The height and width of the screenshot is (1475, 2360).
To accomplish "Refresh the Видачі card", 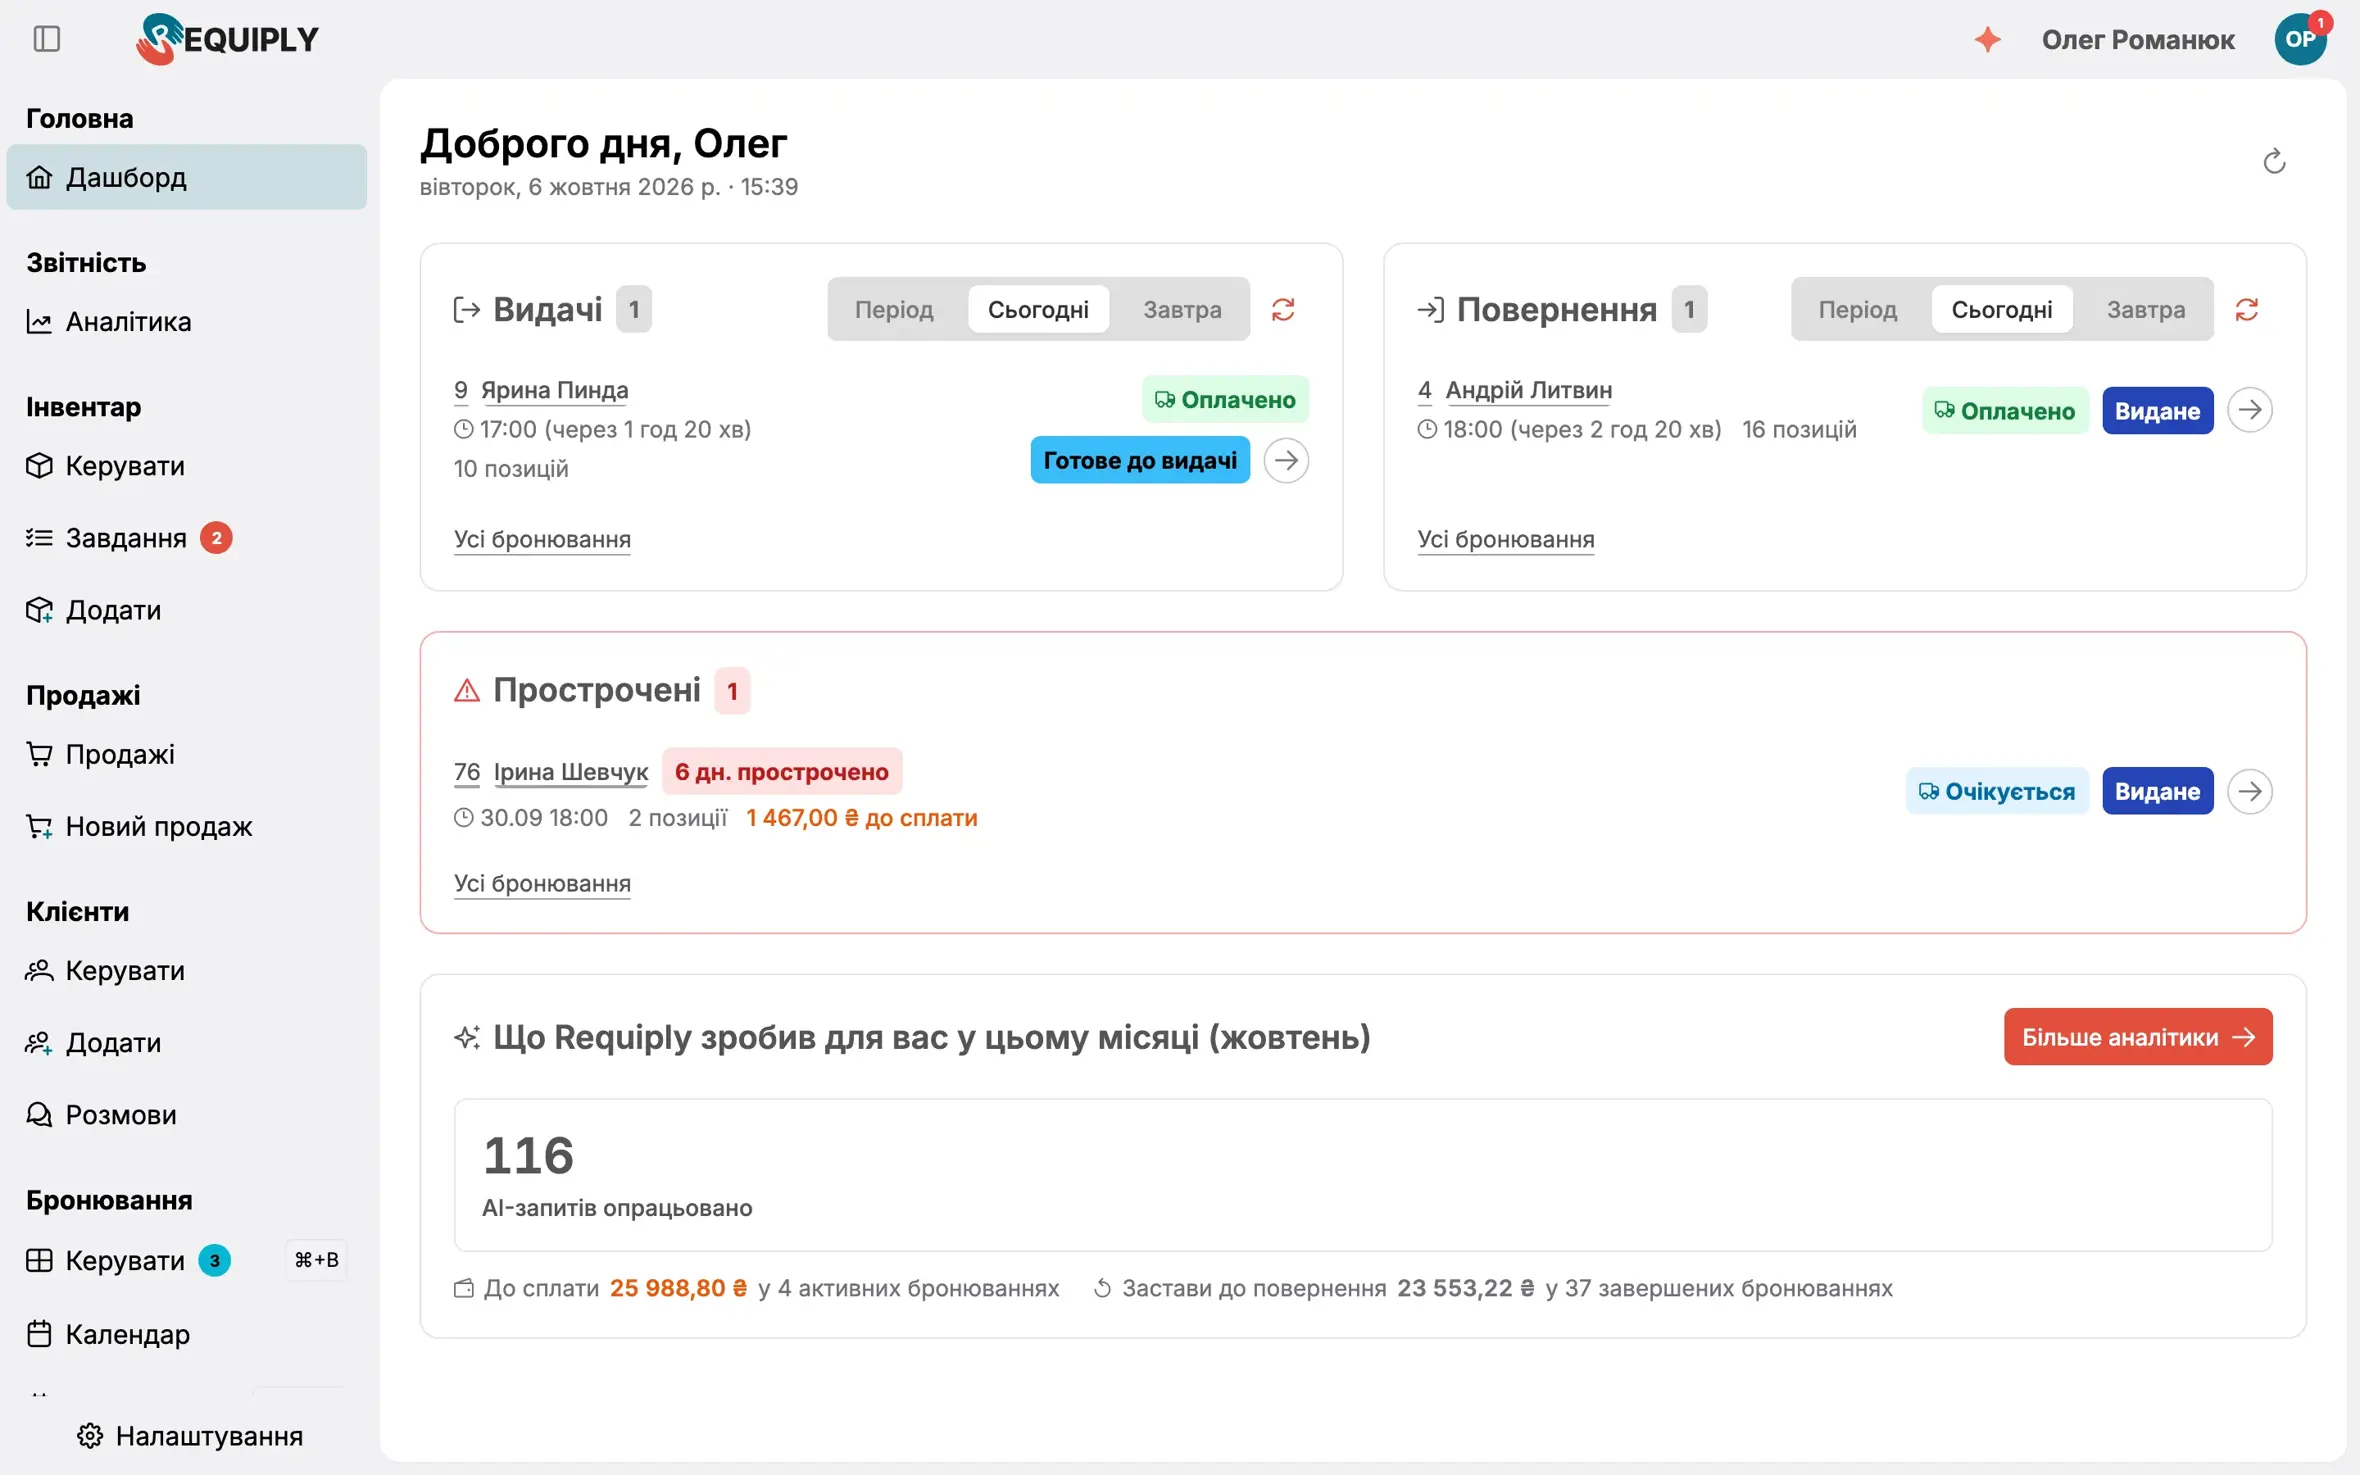I will (1283, 309).
